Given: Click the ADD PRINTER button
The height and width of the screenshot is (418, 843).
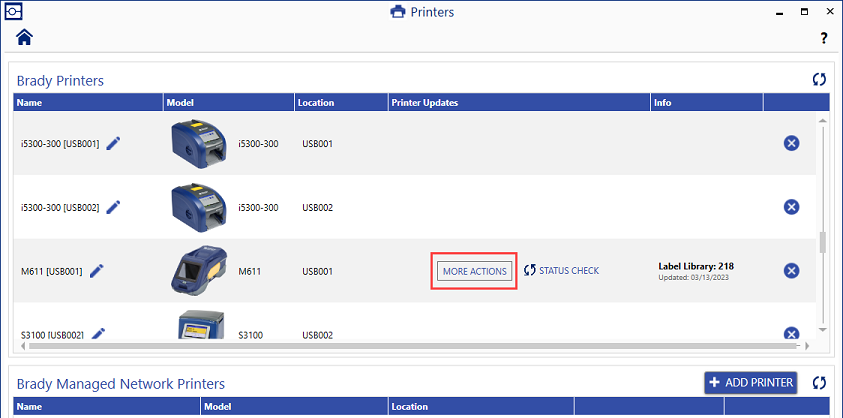Looking at the screenshot, I should click(751, 382).
